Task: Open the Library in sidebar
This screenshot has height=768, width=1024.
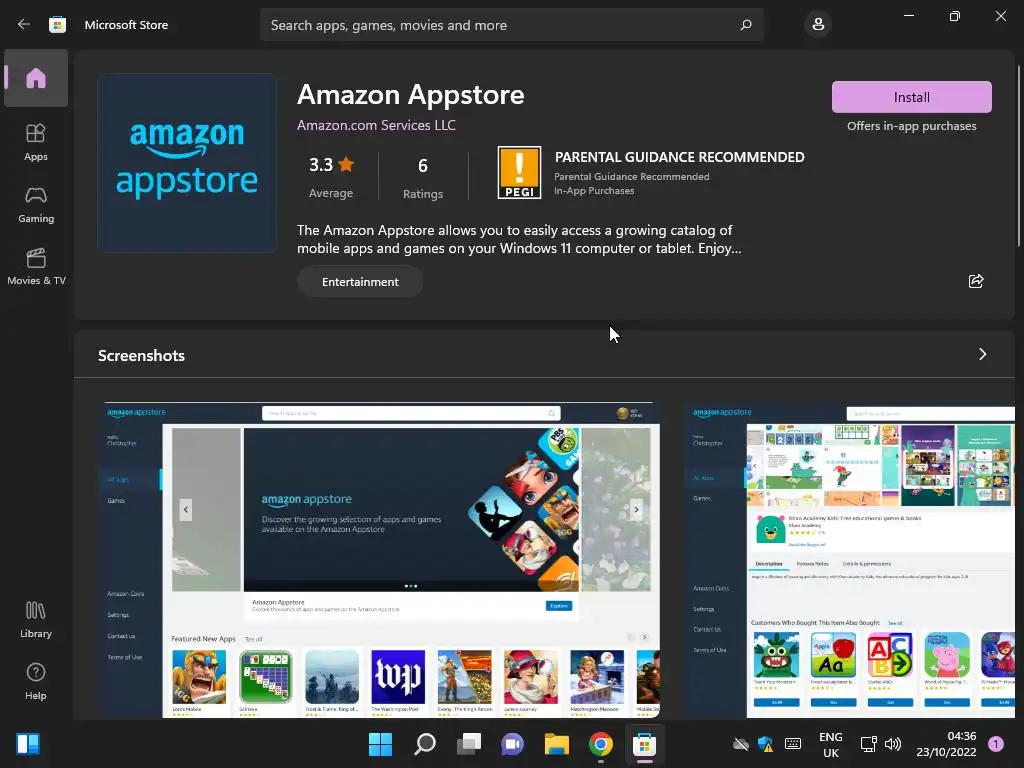Action: click(36, 619)
